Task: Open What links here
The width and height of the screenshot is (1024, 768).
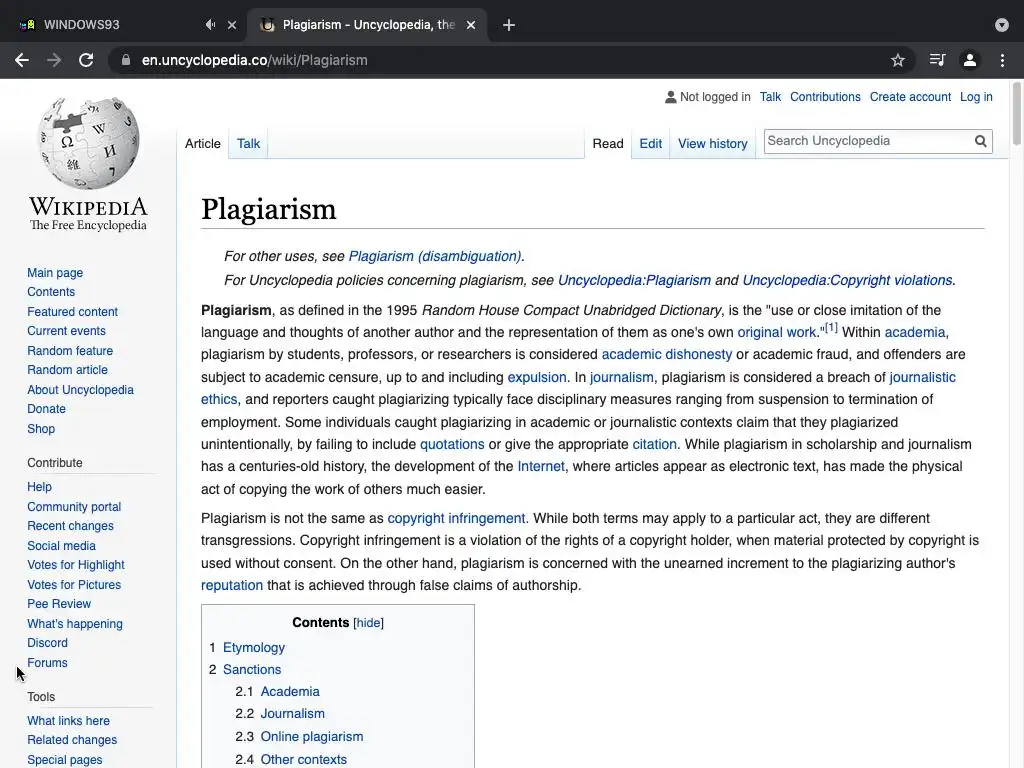Action: click(x=69, y=721)
